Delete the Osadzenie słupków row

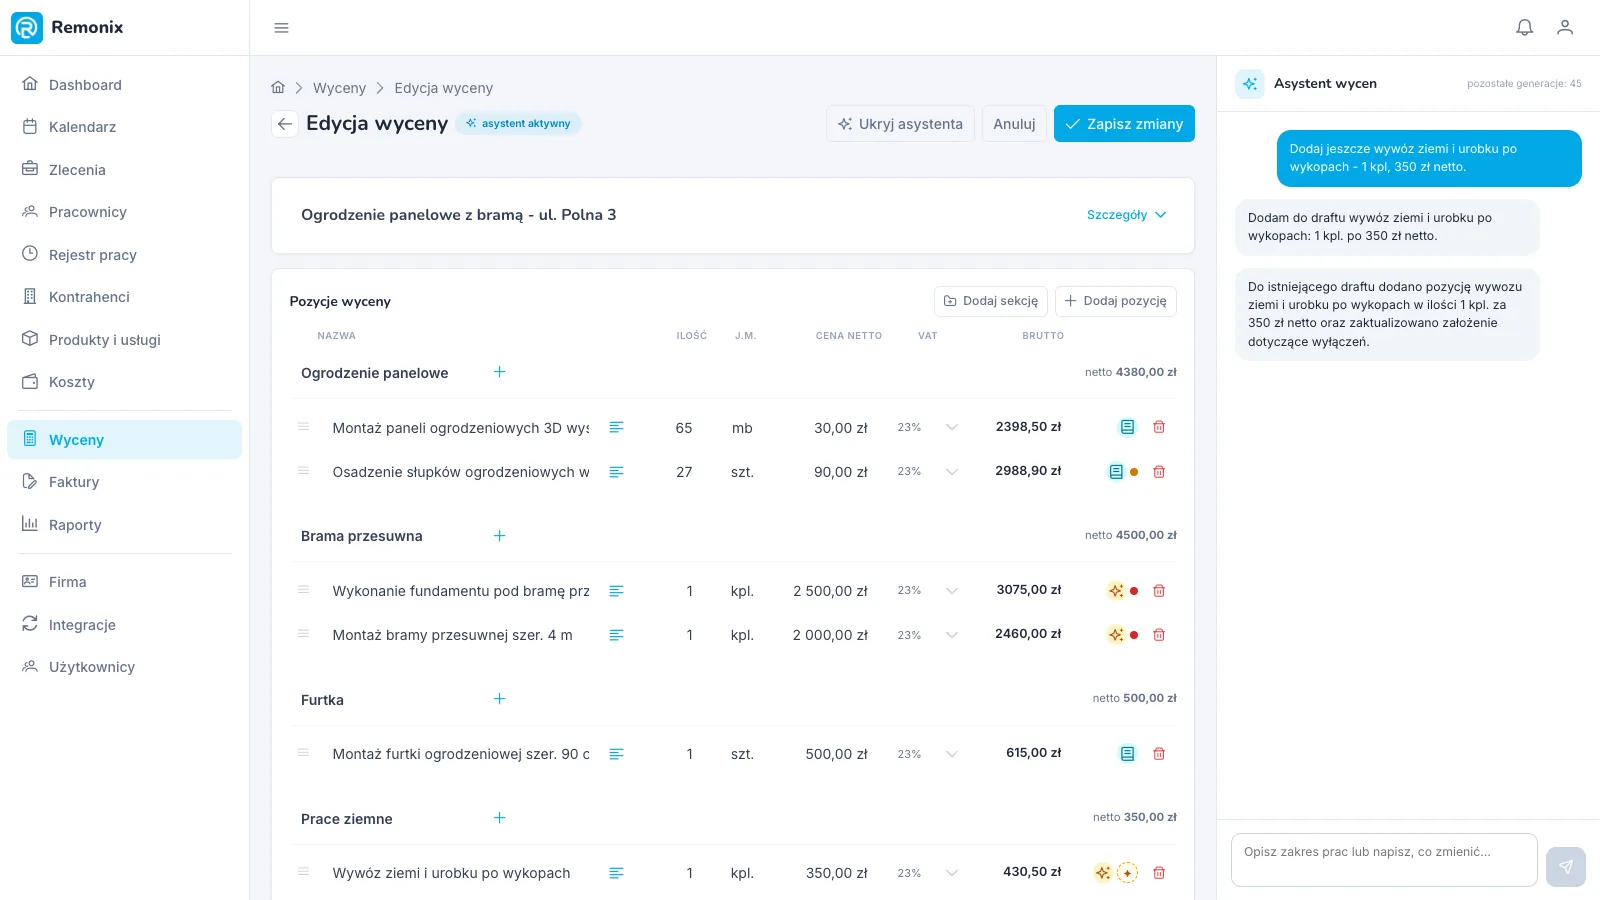(1159, 472)
